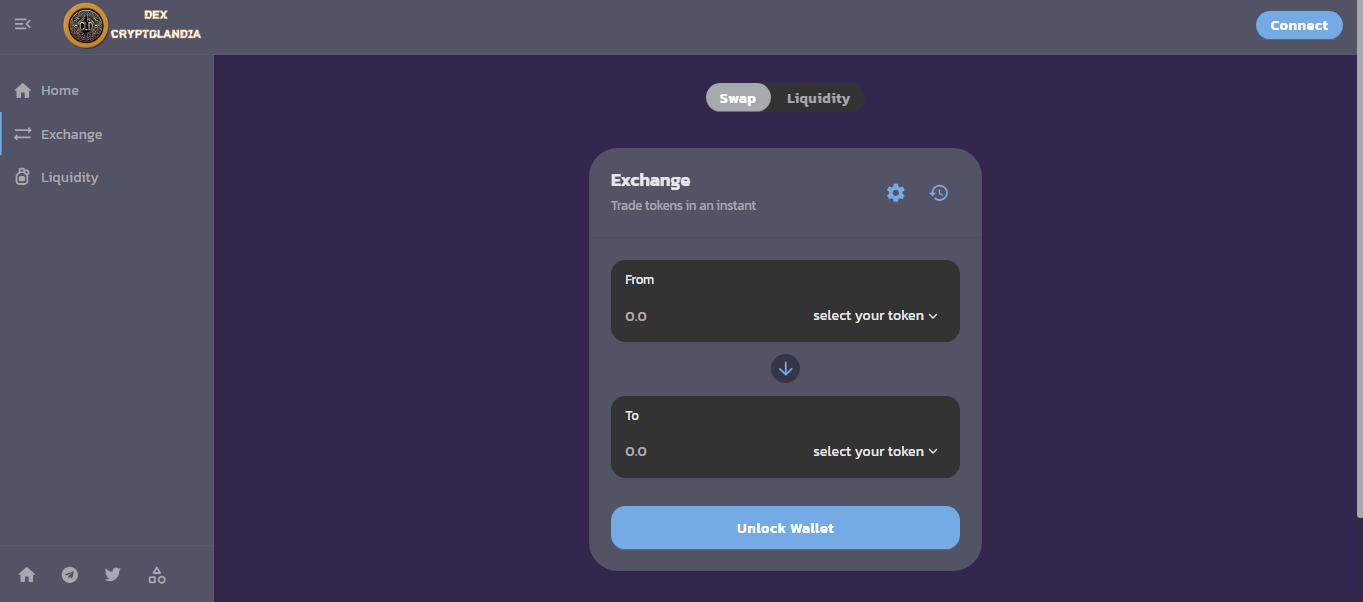Click the Unlock Wallet button
Viewport: 1363px width, 602px height.
[785, 528]
